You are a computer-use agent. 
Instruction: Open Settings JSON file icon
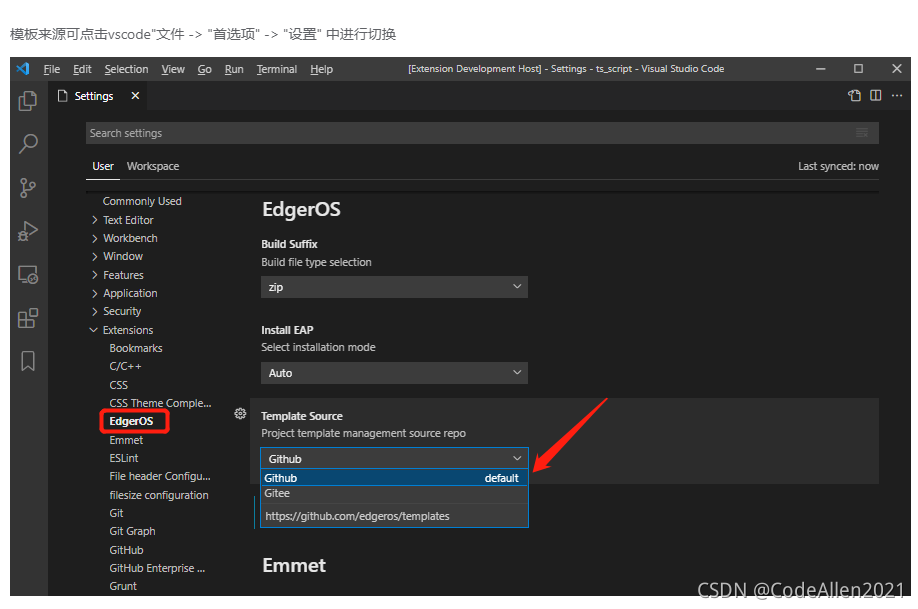pyautogui.click(x=854, y=95)
